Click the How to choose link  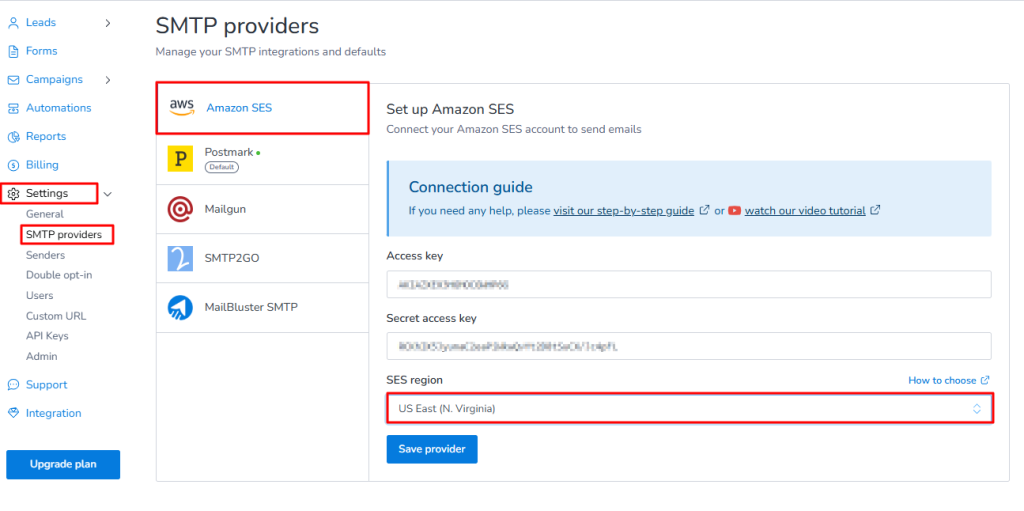click(942, 380)
